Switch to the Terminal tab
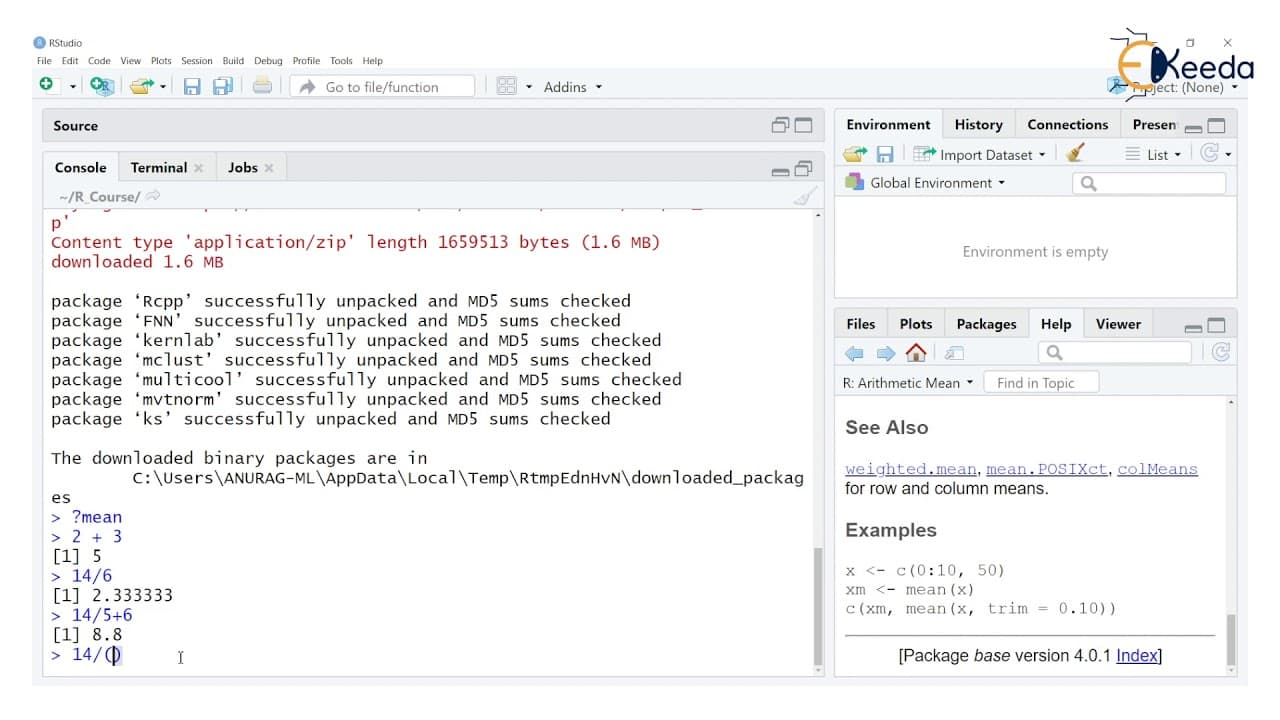Screen dimensions: 1280x720 pos(159,167)
